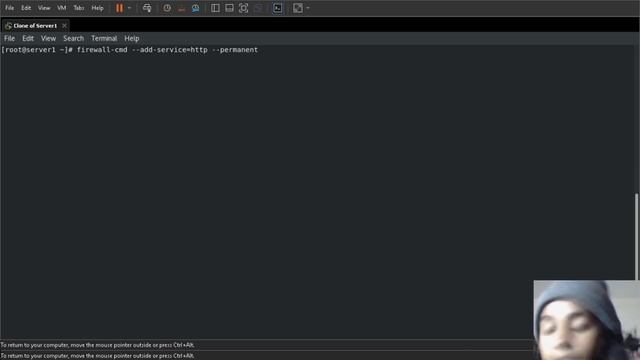Screen dimensions: 640x360
Task: Revert the VM to the previous snapshot
Action: 181,8
